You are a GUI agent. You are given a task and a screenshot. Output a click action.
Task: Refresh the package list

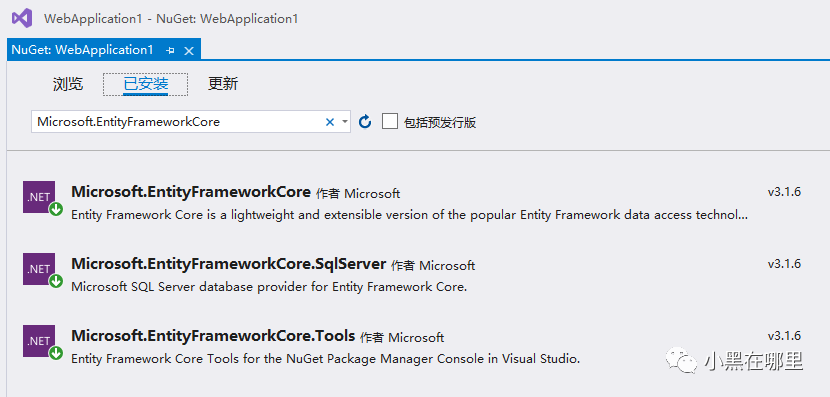pyautogui.click(x=365, y=122)
